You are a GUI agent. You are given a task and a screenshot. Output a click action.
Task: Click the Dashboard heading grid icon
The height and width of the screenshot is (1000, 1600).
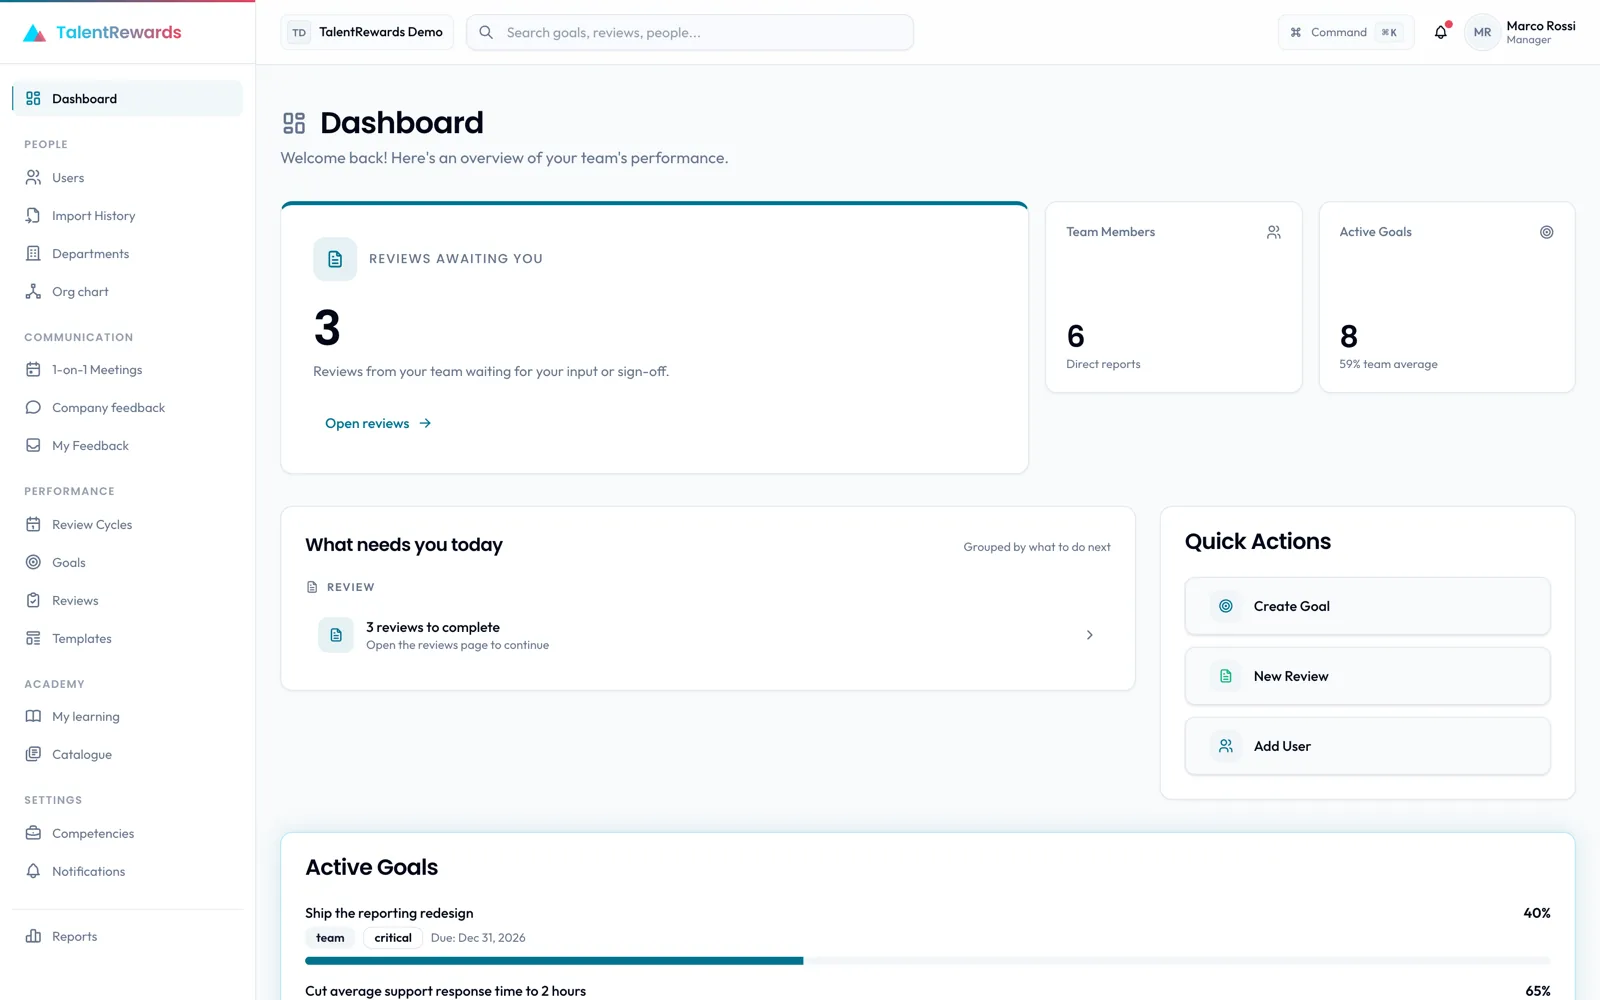coord(294,123)
